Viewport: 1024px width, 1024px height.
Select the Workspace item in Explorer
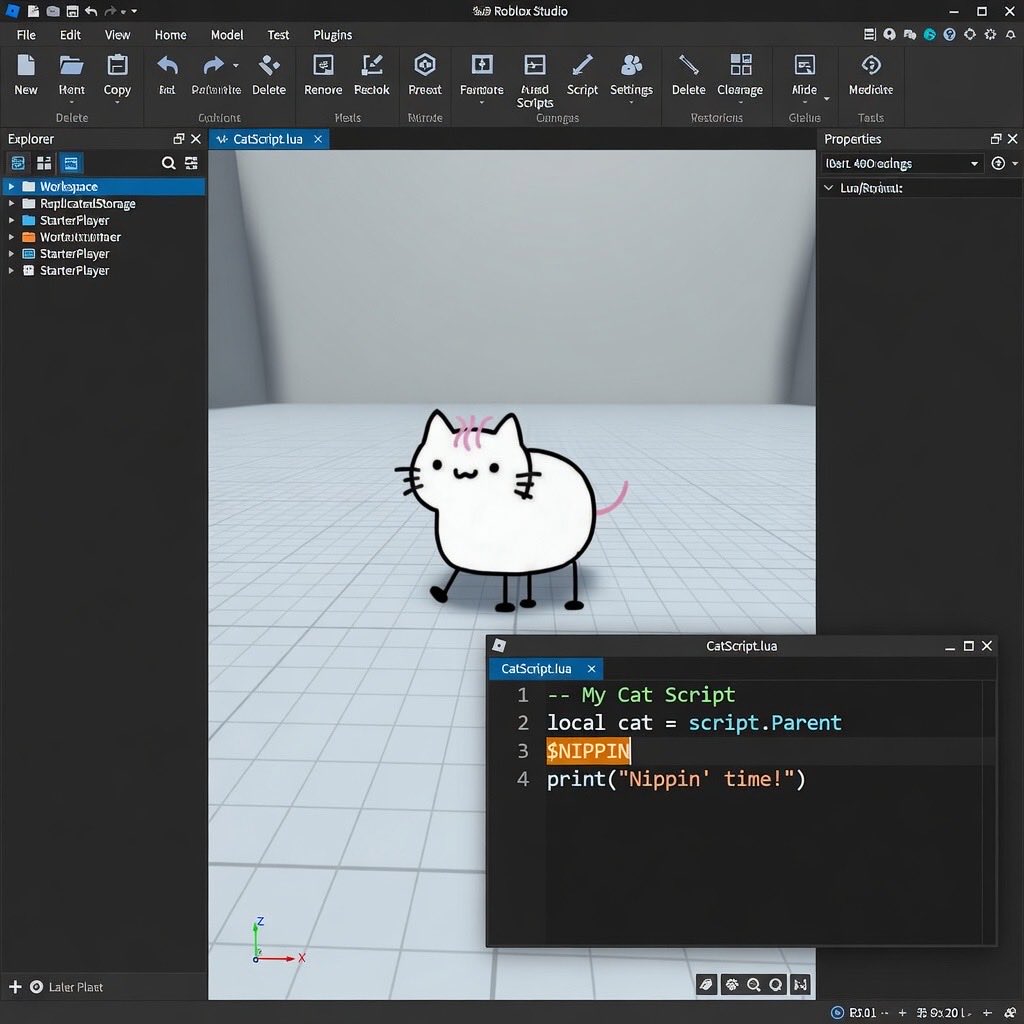point(103,187)
